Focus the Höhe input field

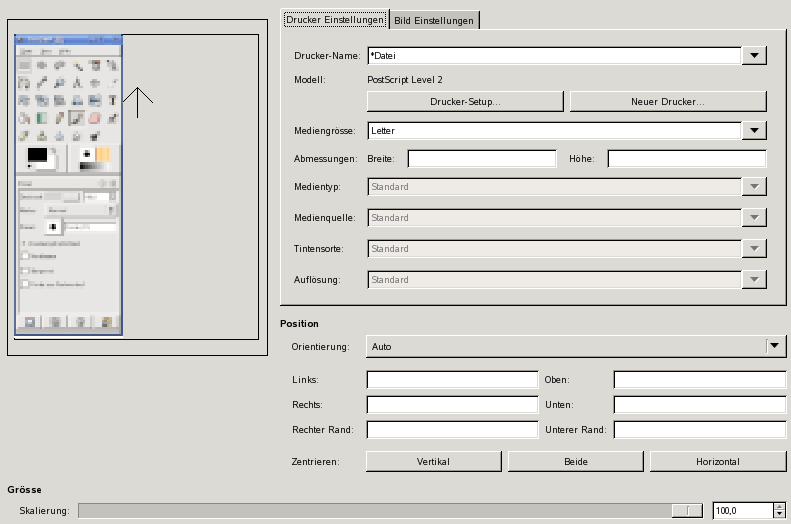[686, 158]
